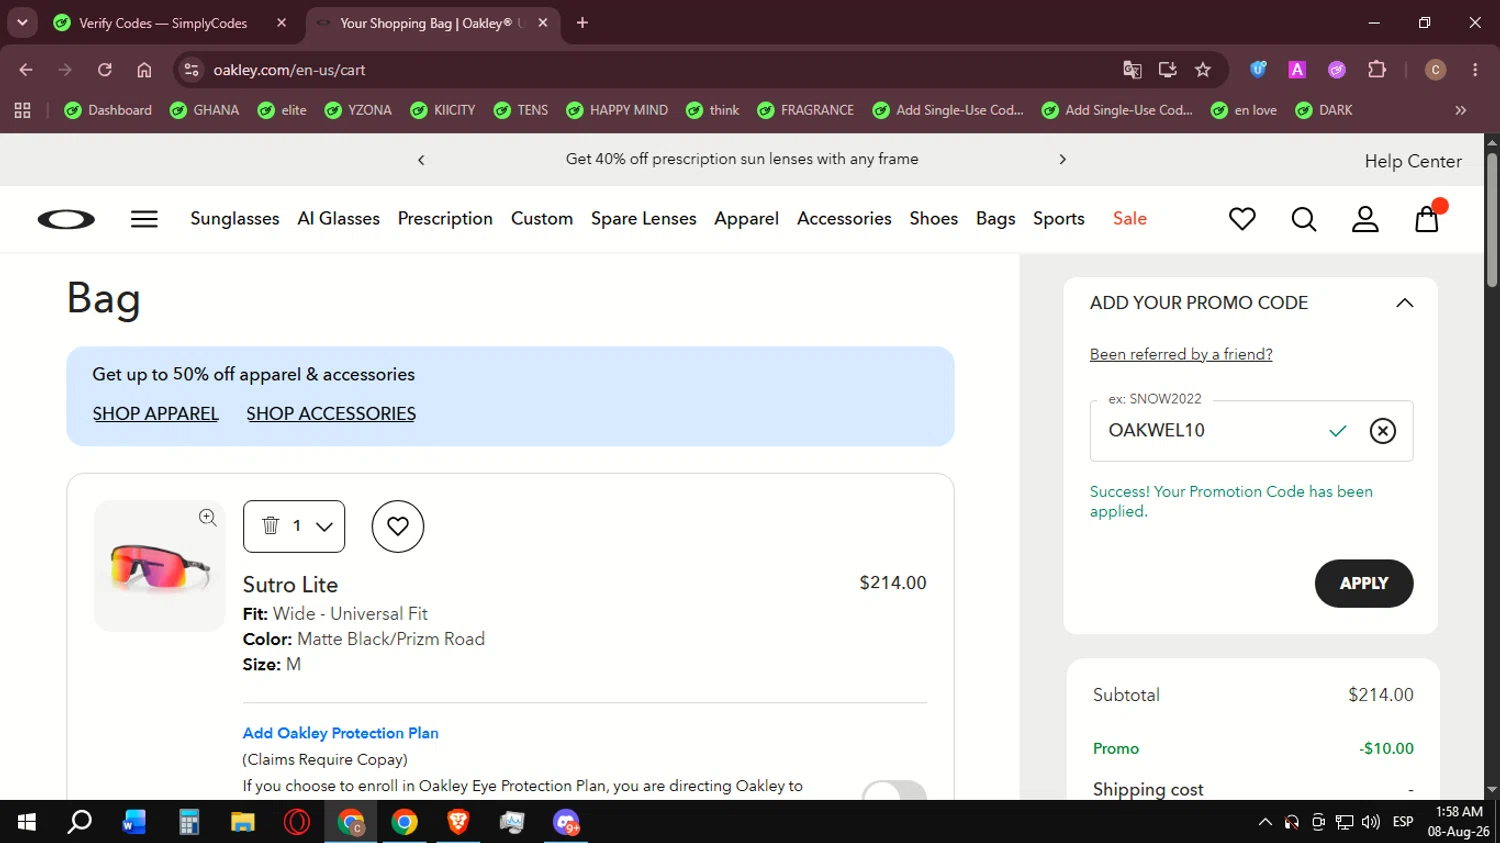Follow the 'Been referred by a friend?' link

(1181, 354)
